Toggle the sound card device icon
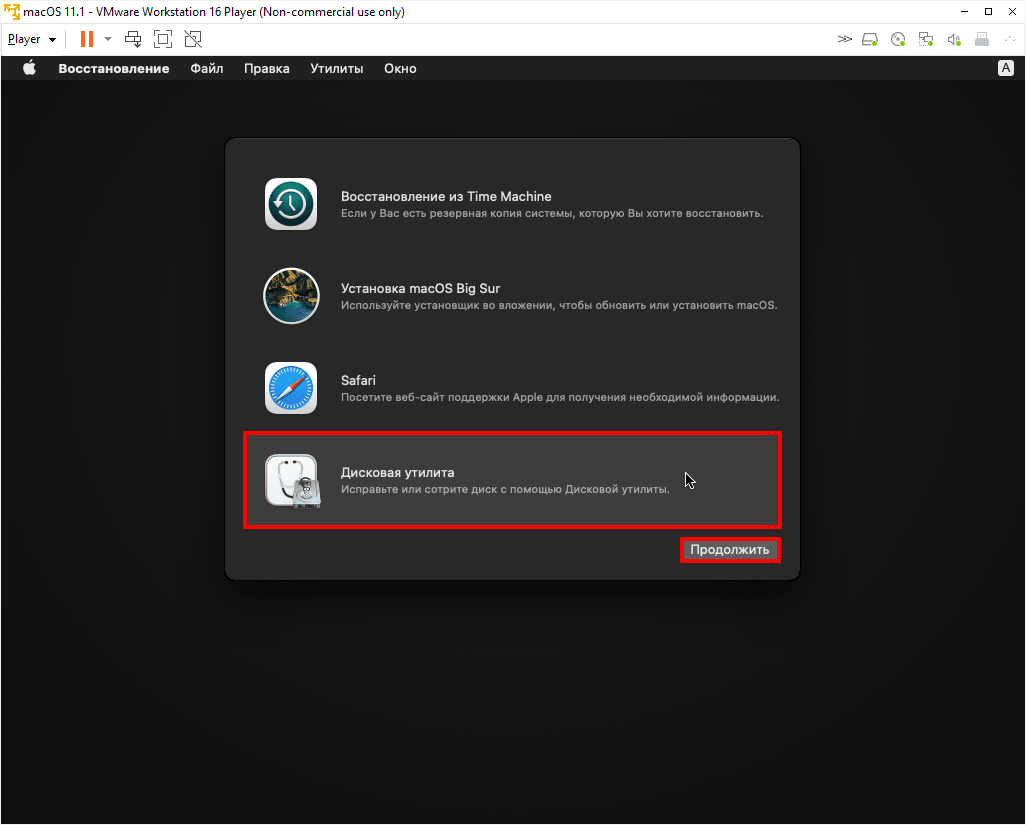This screenshot has width=1026, height=825. [954, 40]
